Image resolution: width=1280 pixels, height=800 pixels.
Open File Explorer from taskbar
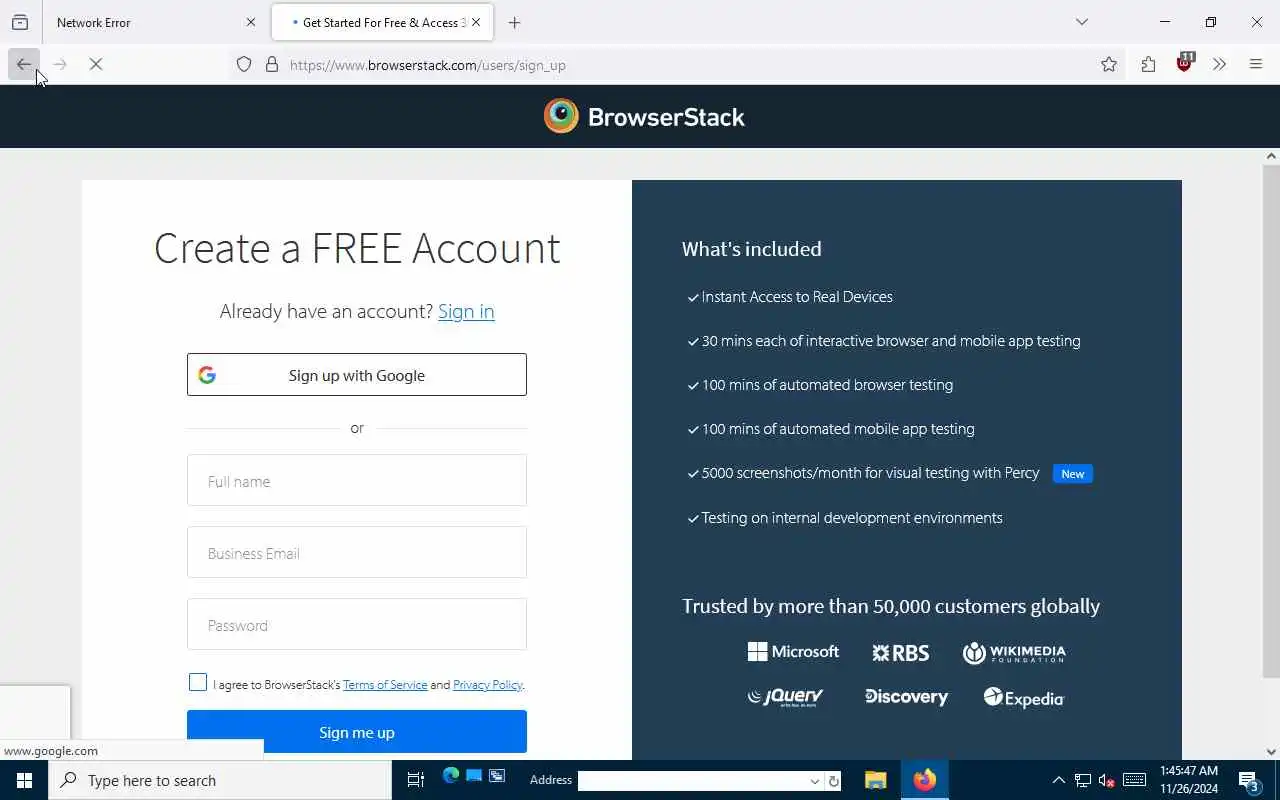tap(876, 780)
